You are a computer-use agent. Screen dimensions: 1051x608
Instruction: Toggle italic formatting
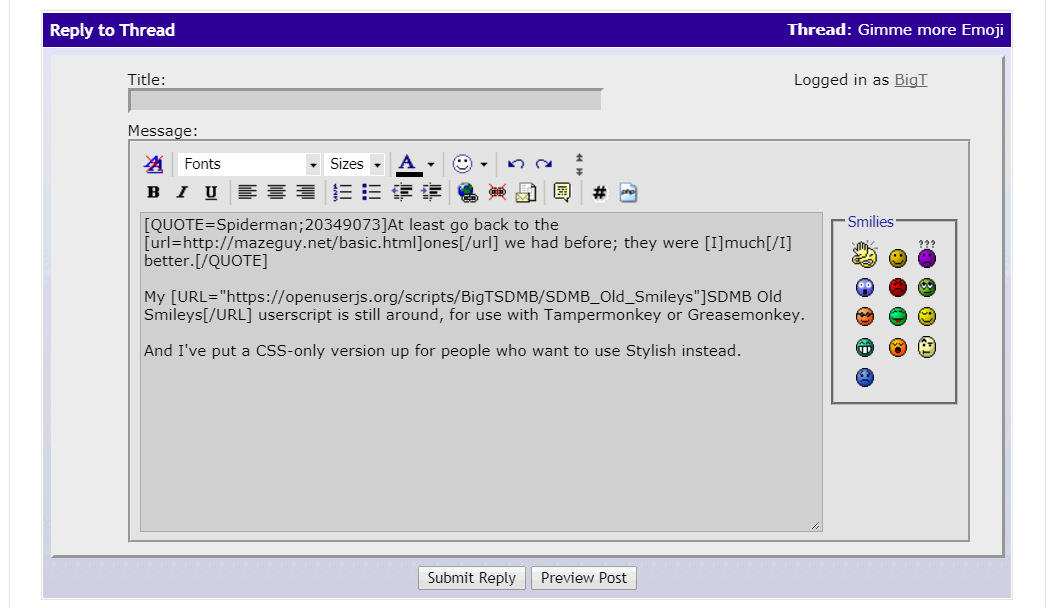182,192
